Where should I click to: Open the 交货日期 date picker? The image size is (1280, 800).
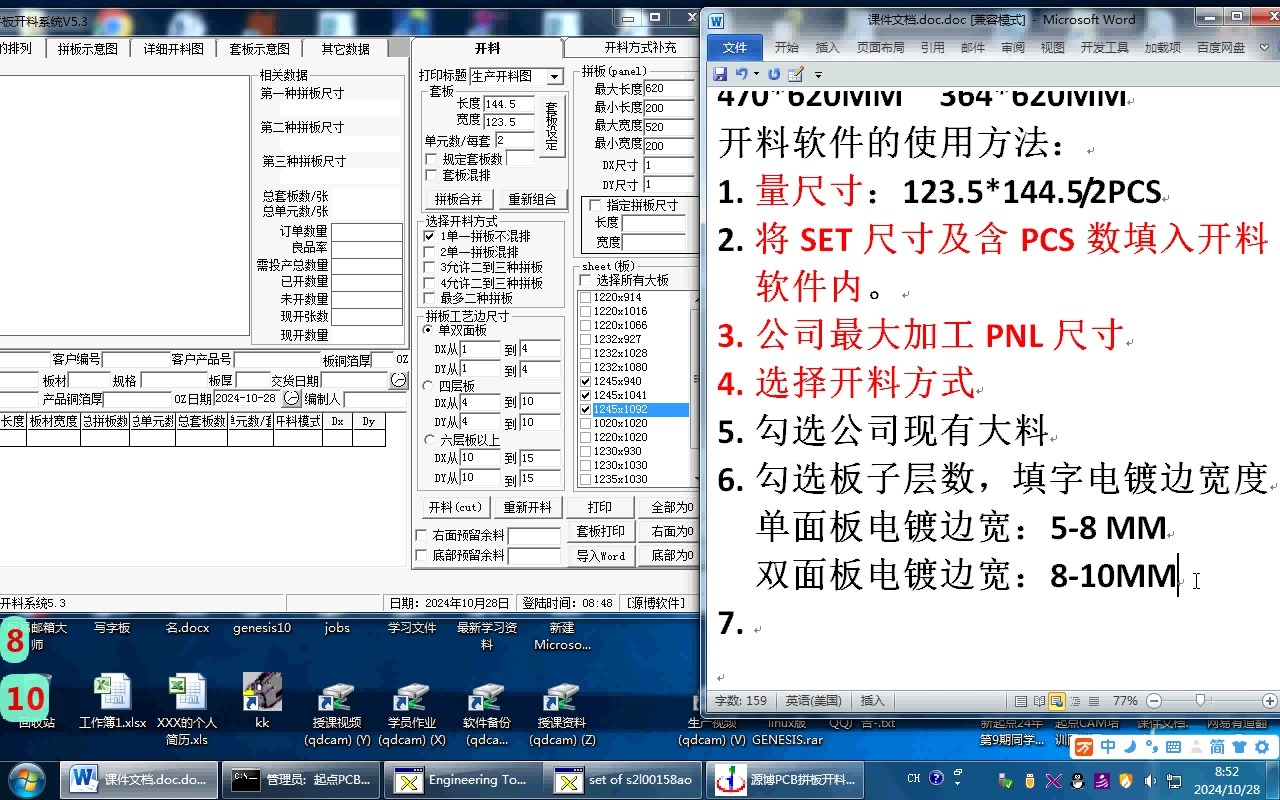(398, 380)
